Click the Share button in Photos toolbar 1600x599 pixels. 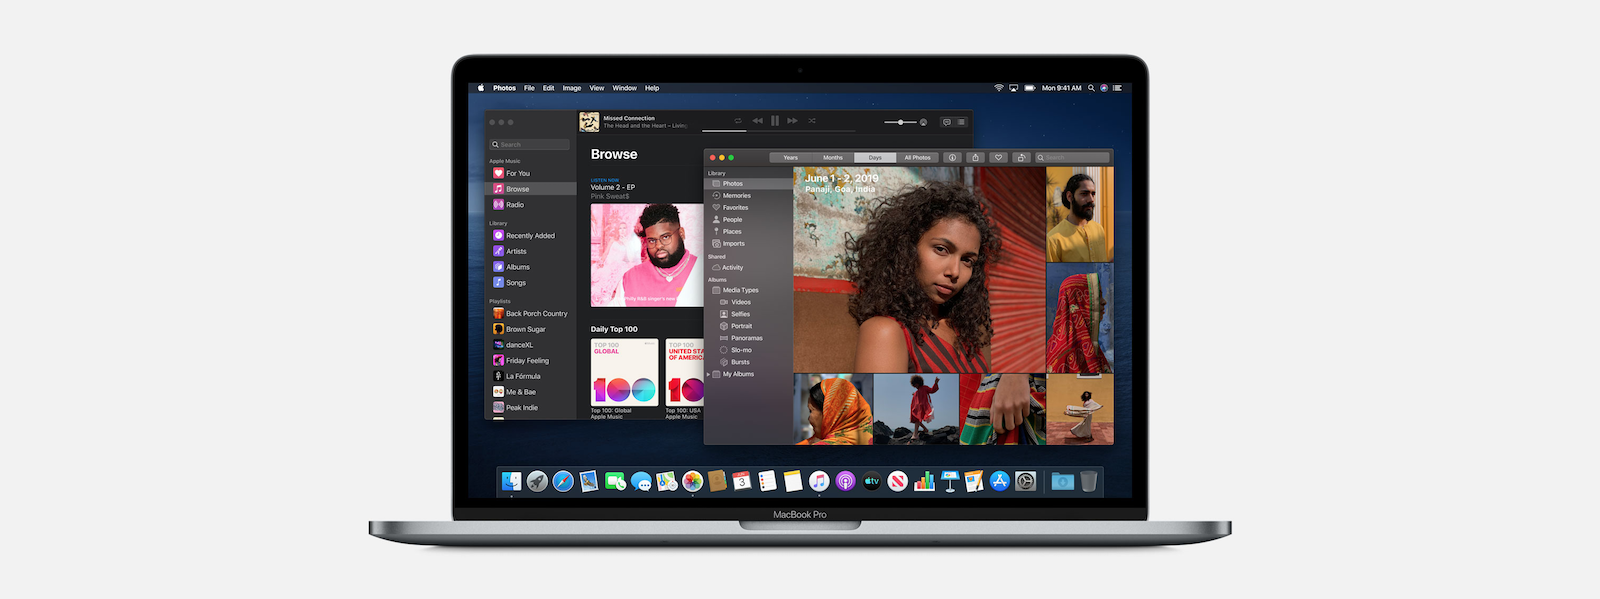tap(975, 158)
